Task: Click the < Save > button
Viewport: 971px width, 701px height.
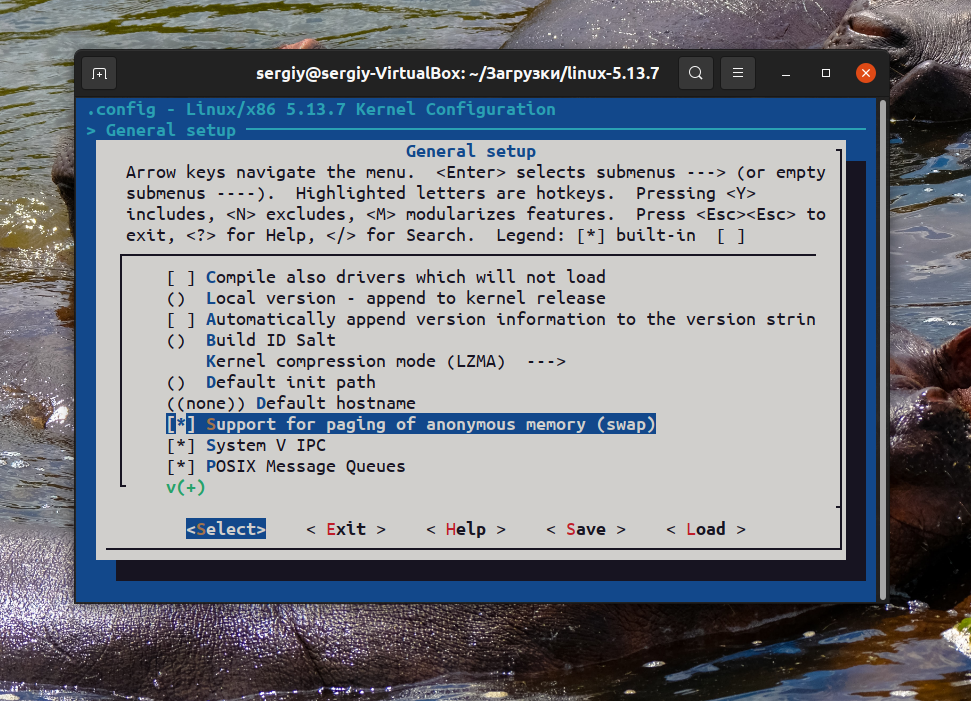Action: (x=586, y=529)
